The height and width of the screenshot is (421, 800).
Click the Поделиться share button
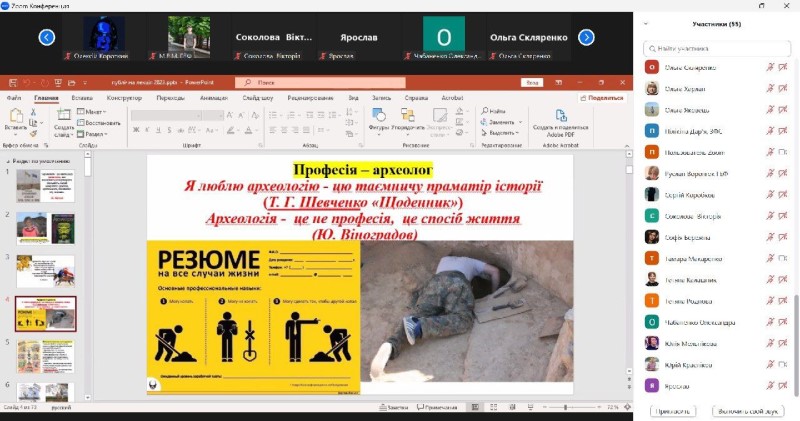coord(600,98)
